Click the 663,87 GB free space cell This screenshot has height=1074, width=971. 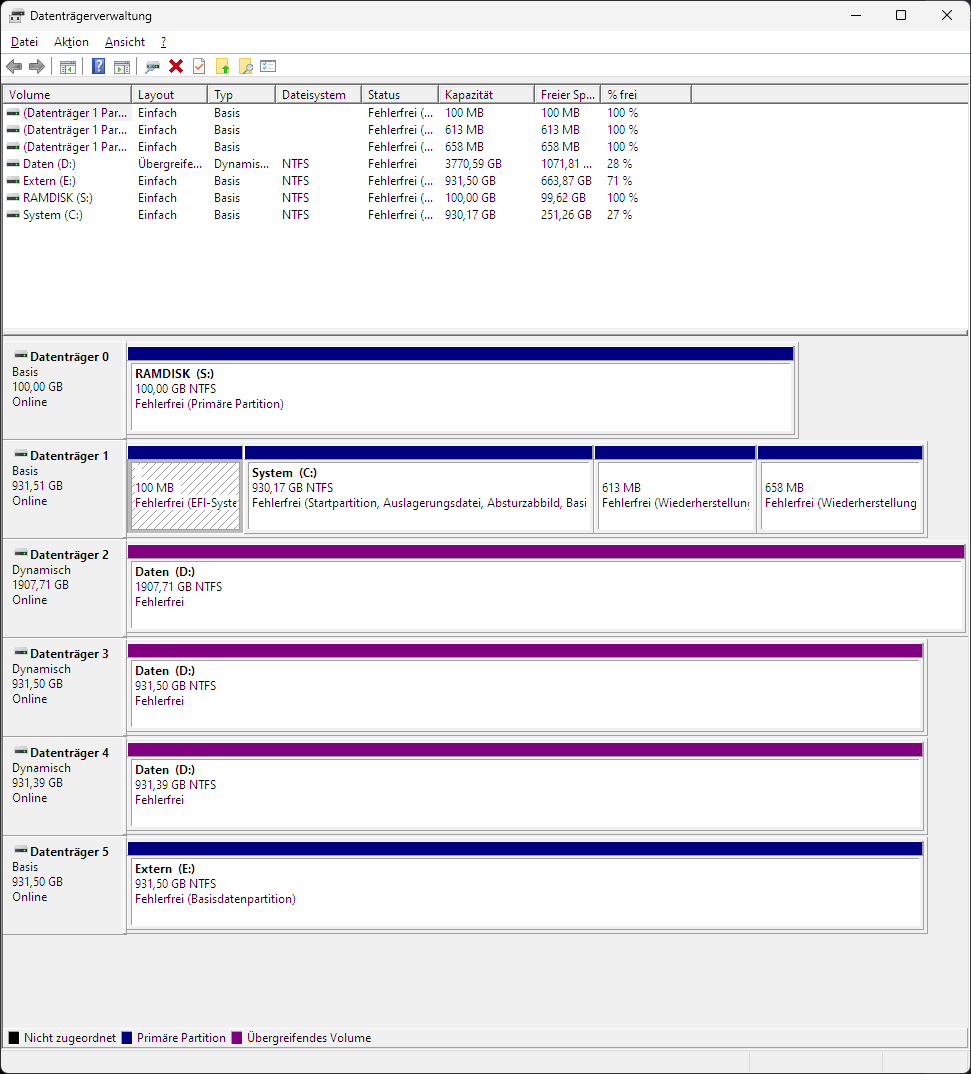point(566,181)
